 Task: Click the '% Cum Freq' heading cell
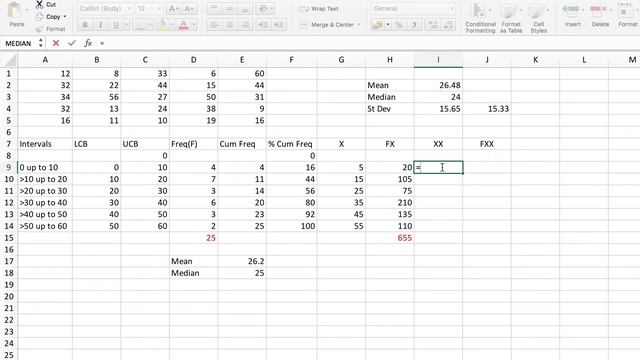291,144
